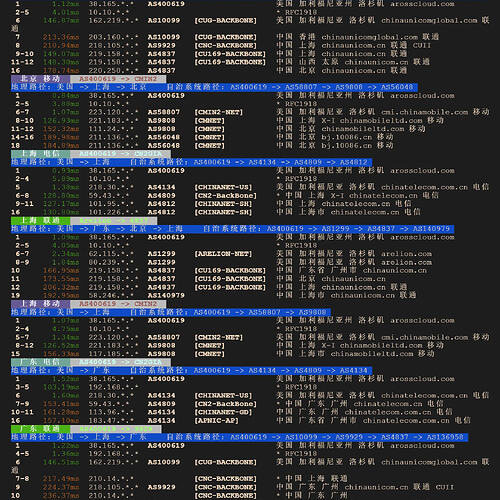Screen dimensions: 500x500
Task: Click latency value '128.80ms'
Action: (61, 195)
